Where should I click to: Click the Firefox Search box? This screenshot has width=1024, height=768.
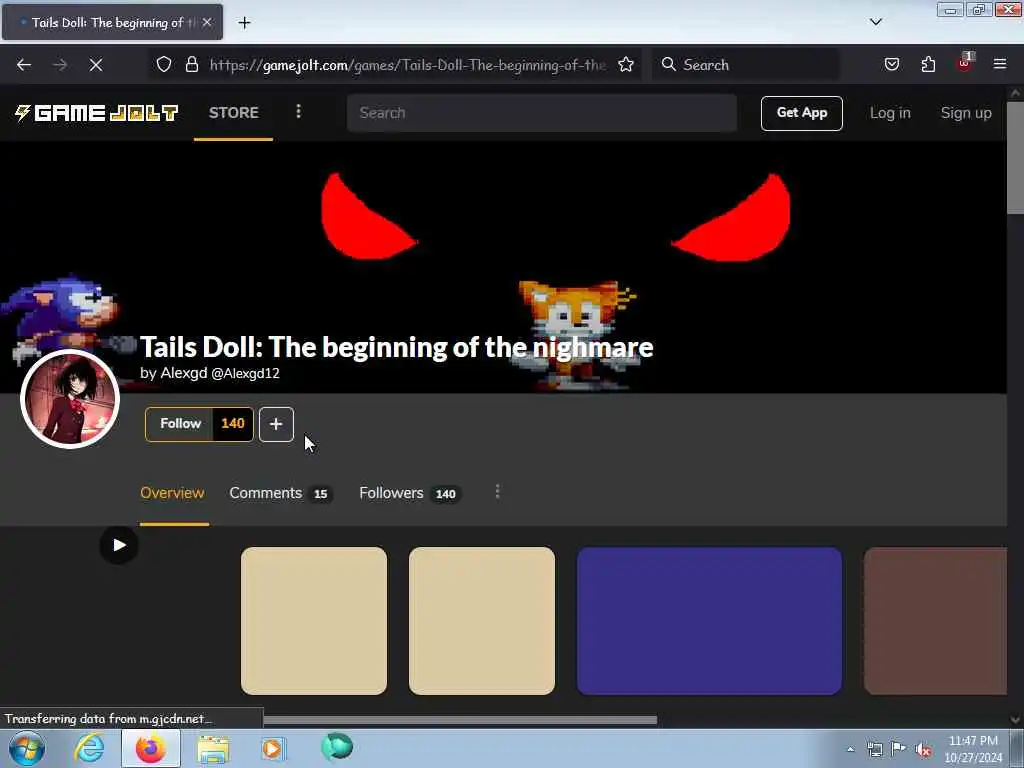pos(746,65)
